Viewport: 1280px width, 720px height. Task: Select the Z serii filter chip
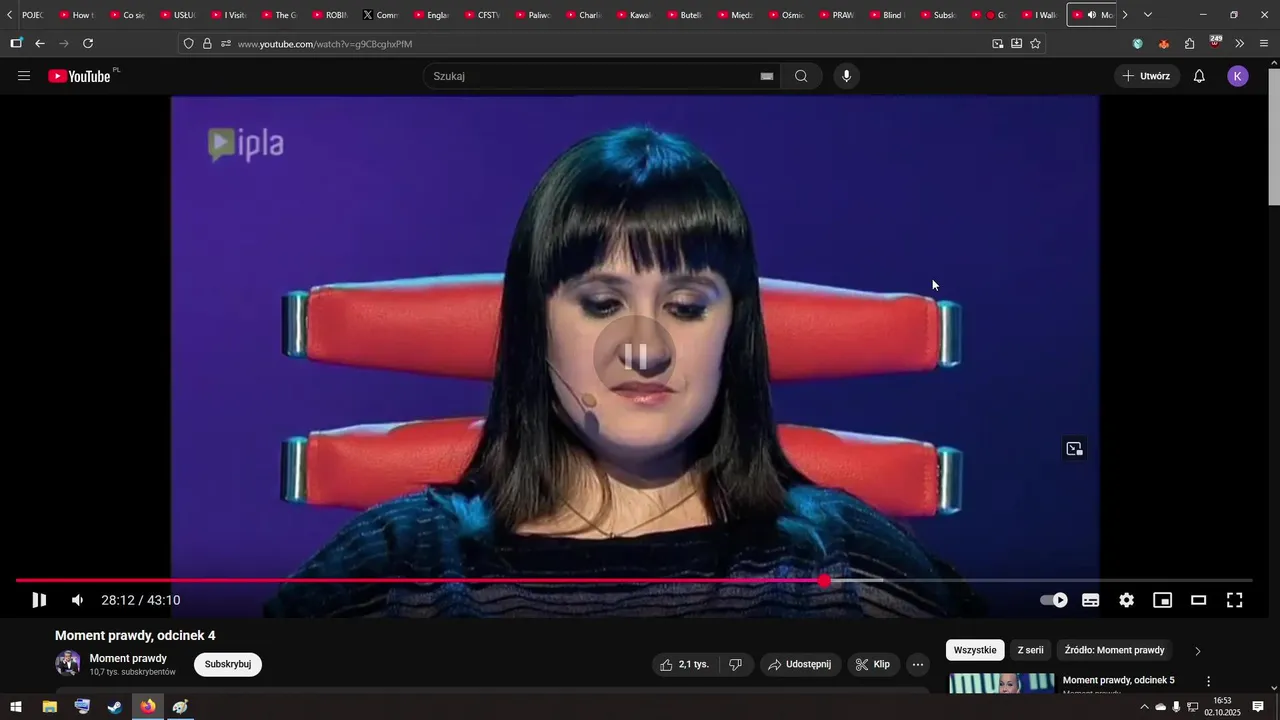point(1030,650)
